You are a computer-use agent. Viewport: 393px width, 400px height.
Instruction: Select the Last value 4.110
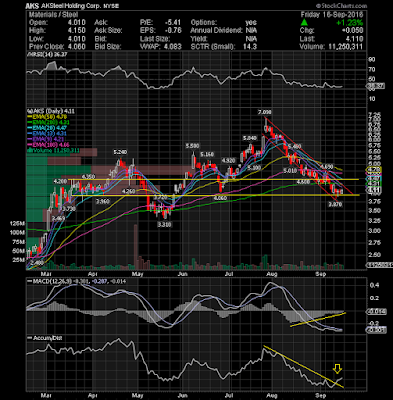(x=354, y=39)
